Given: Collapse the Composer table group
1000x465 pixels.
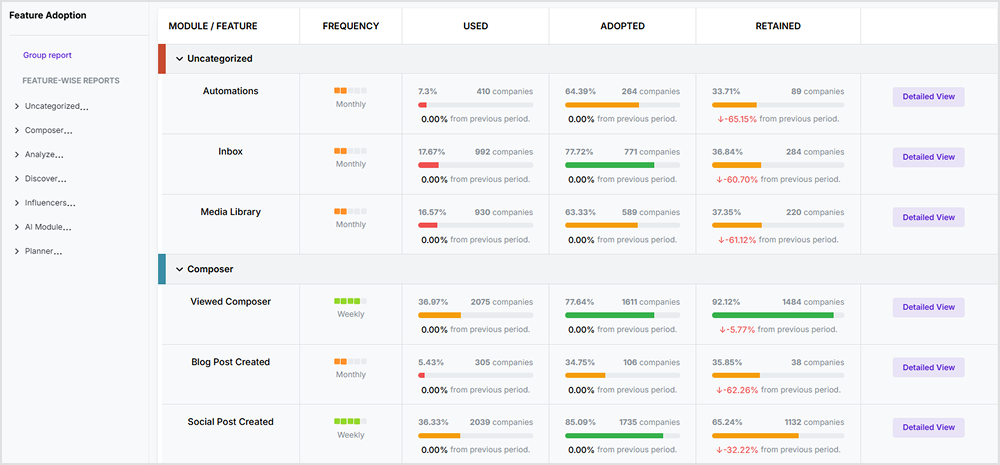Looking at the screenshot, I should (179, 269).
